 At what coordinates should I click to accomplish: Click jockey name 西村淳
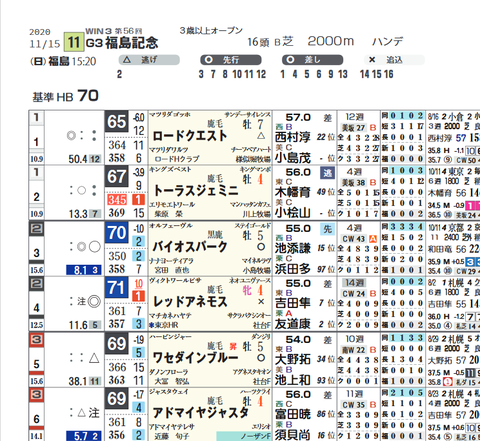292,137
